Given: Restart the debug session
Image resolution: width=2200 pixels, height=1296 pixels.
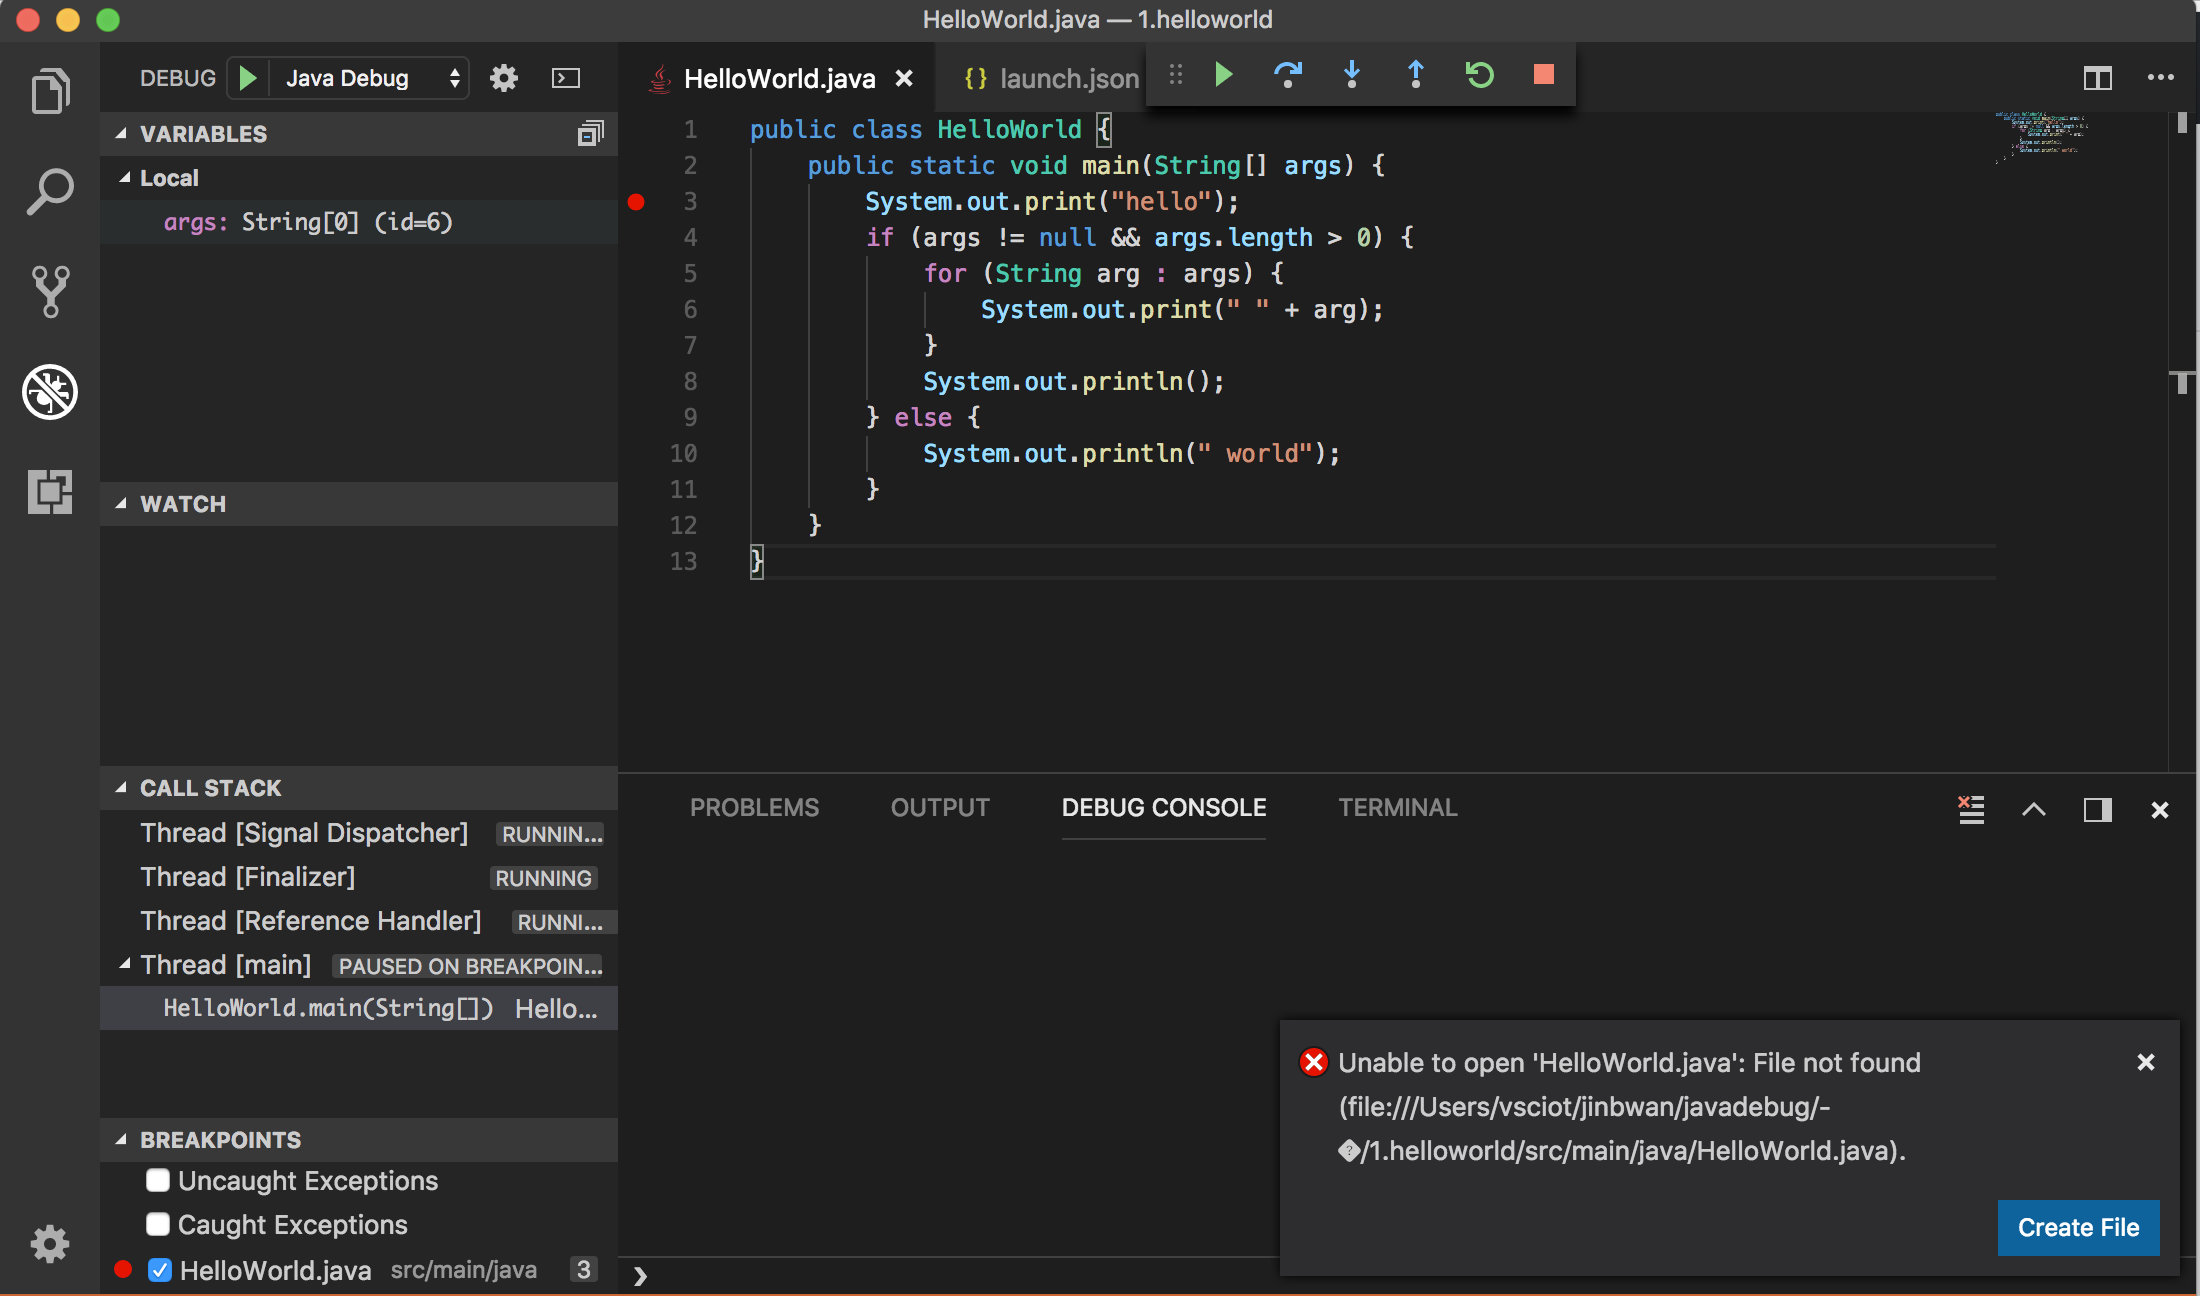Looking at the screenshot, I should 1480,74.
